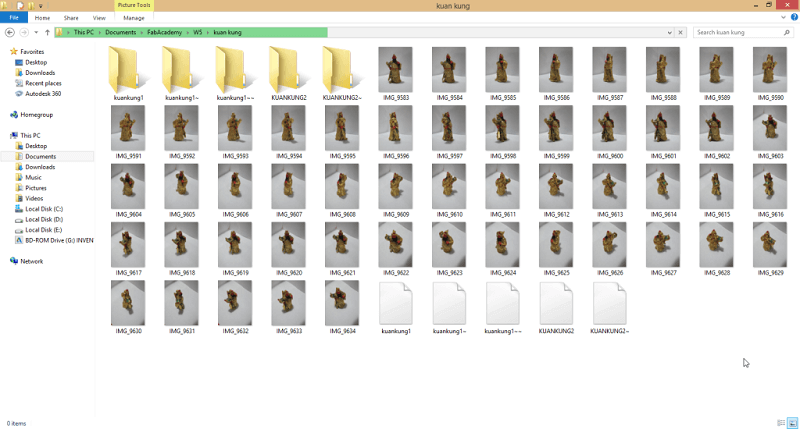Select the blank kuankung1 file icon

tap(395, 305)
